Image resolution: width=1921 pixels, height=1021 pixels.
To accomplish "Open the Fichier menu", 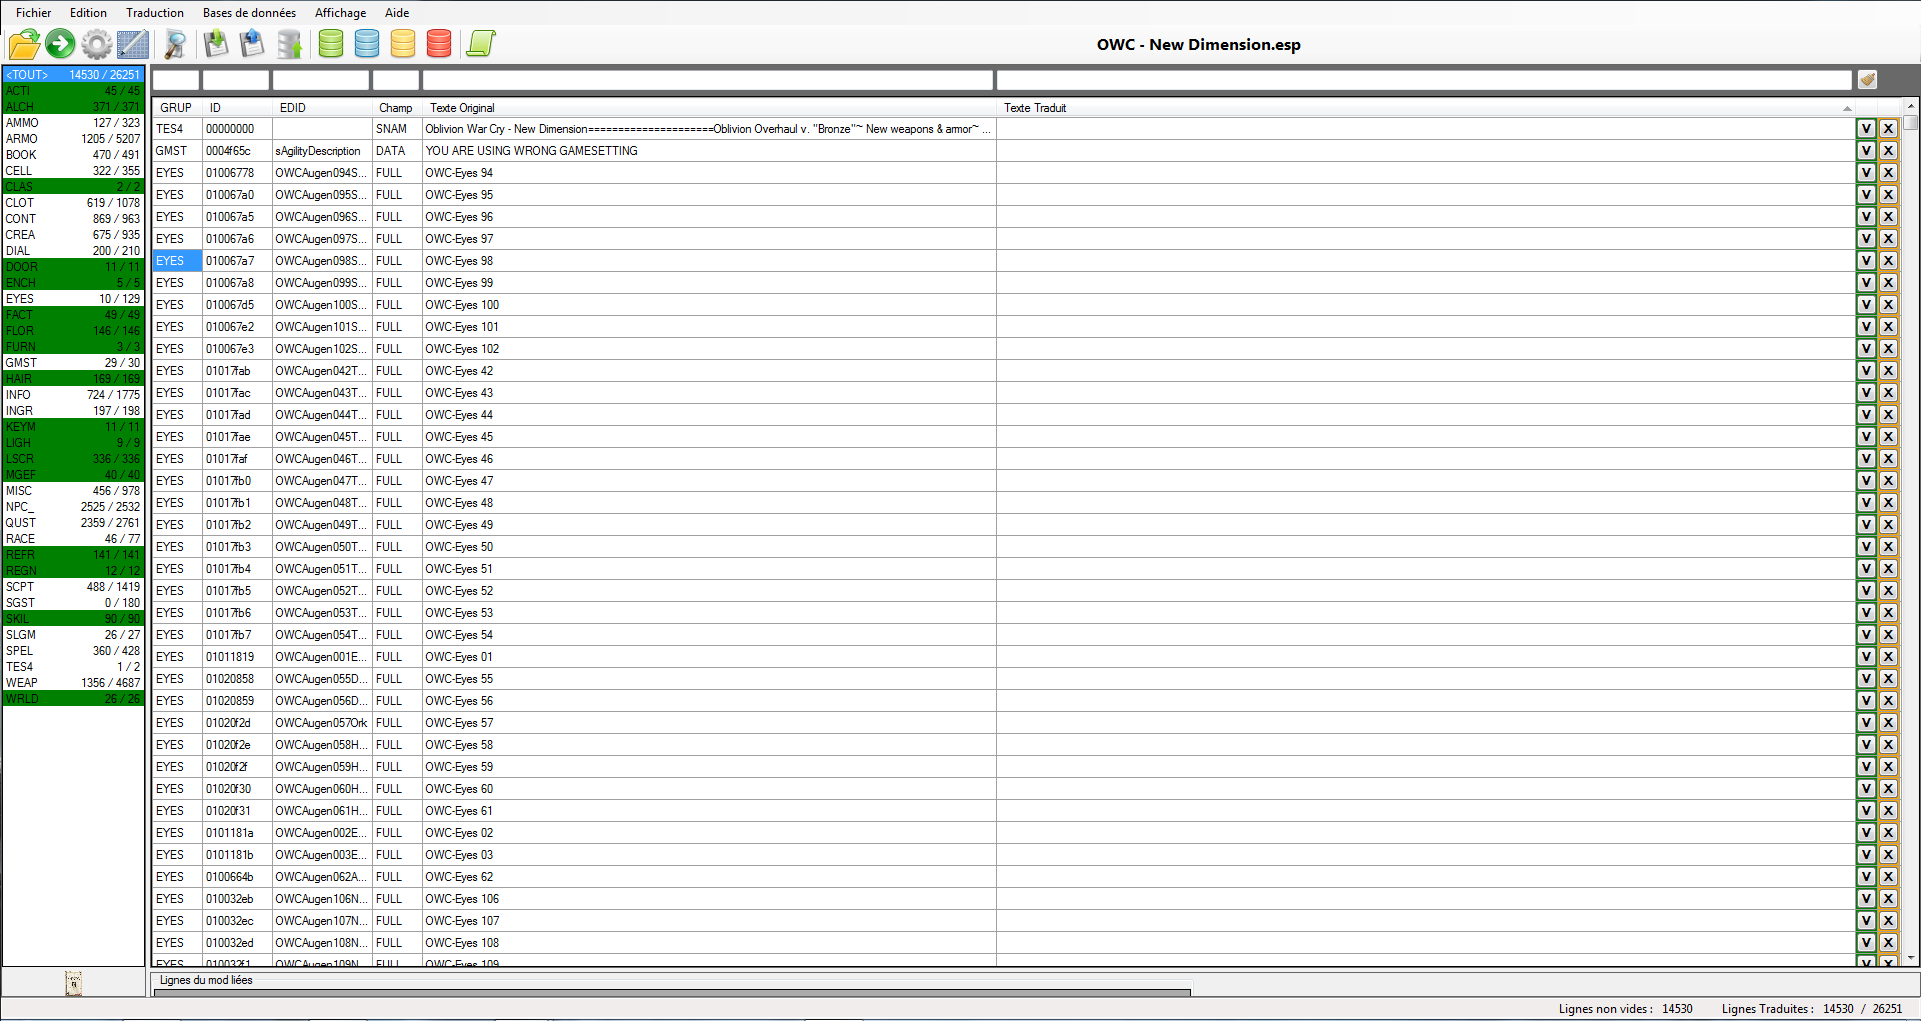I will click(x=33, y=13).
